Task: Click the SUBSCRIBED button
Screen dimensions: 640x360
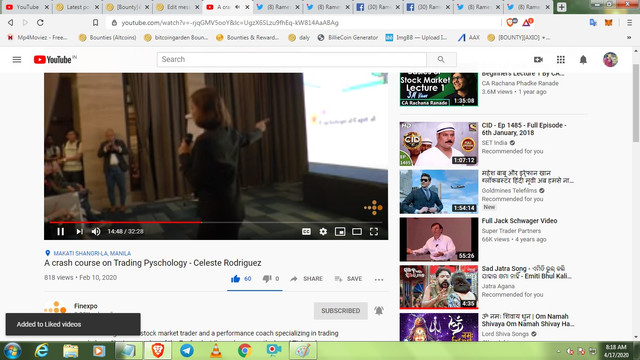Action: click(x=340, y=311)
